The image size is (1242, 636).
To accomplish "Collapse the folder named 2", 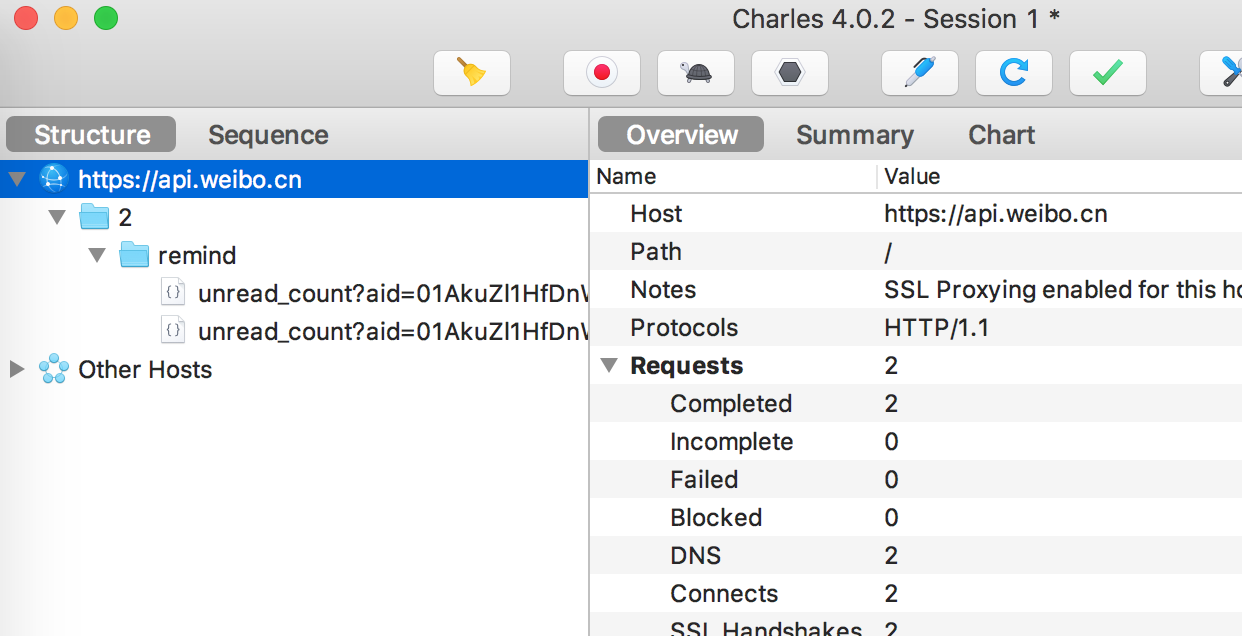I will (x=57, y=217).
